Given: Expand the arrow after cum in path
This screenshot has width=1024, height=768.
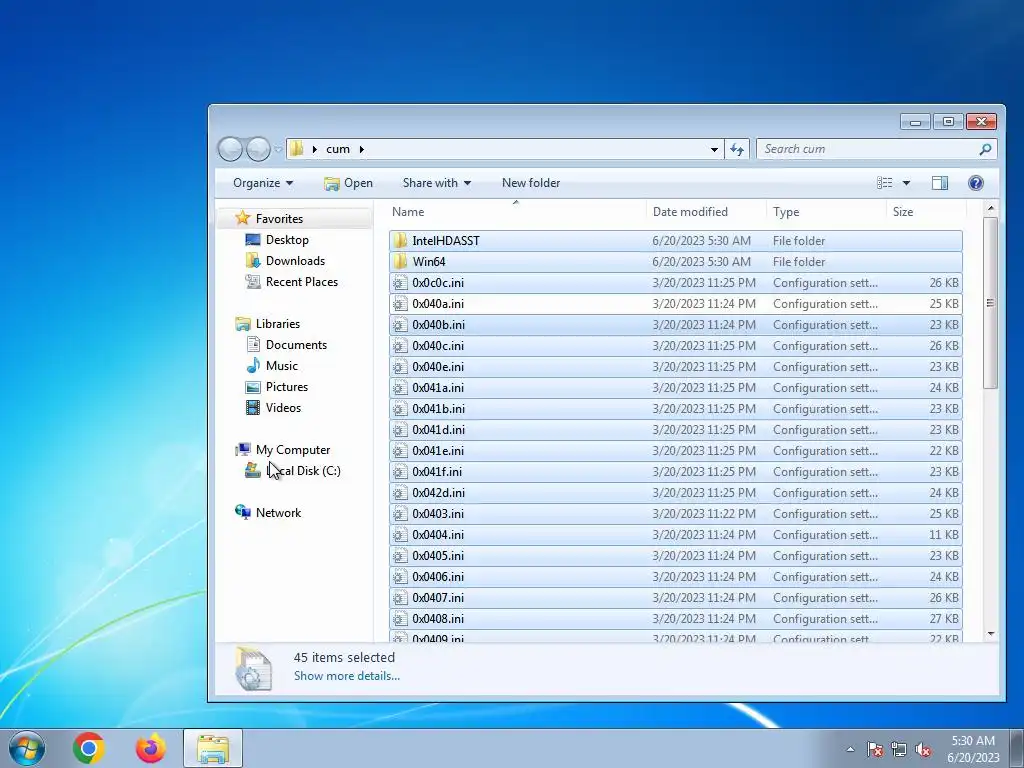Looking at the screenshot, I should (361, 150).
